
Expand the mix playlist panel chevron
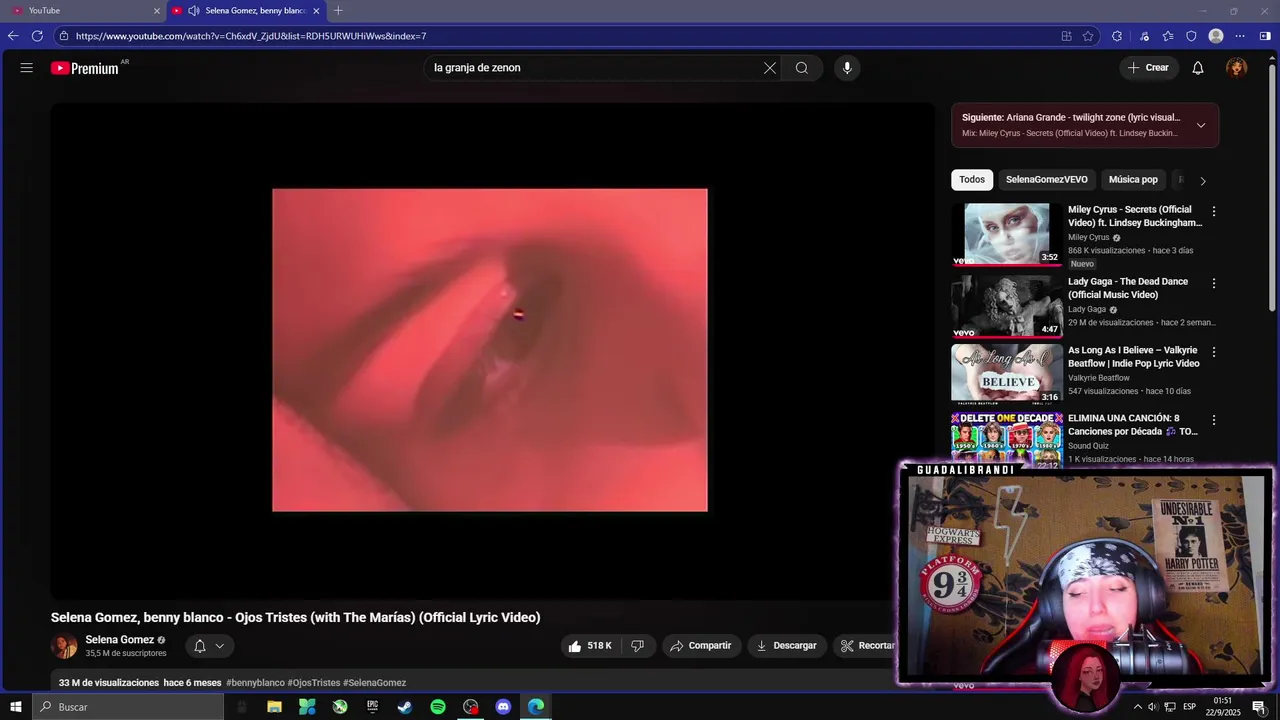coord(1201,125)
